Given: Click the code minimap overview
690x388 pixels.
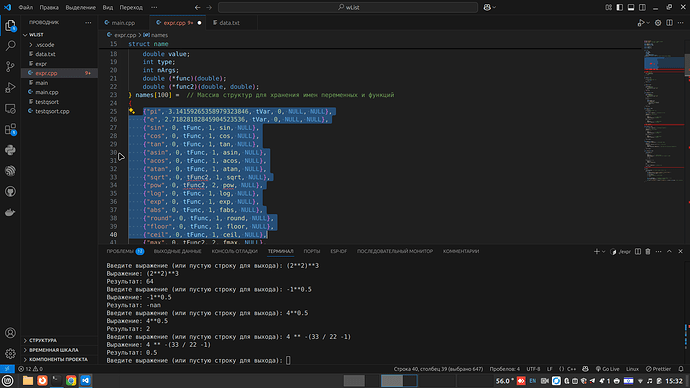Looking at the screenshot, I should click(x=664, y=110).
